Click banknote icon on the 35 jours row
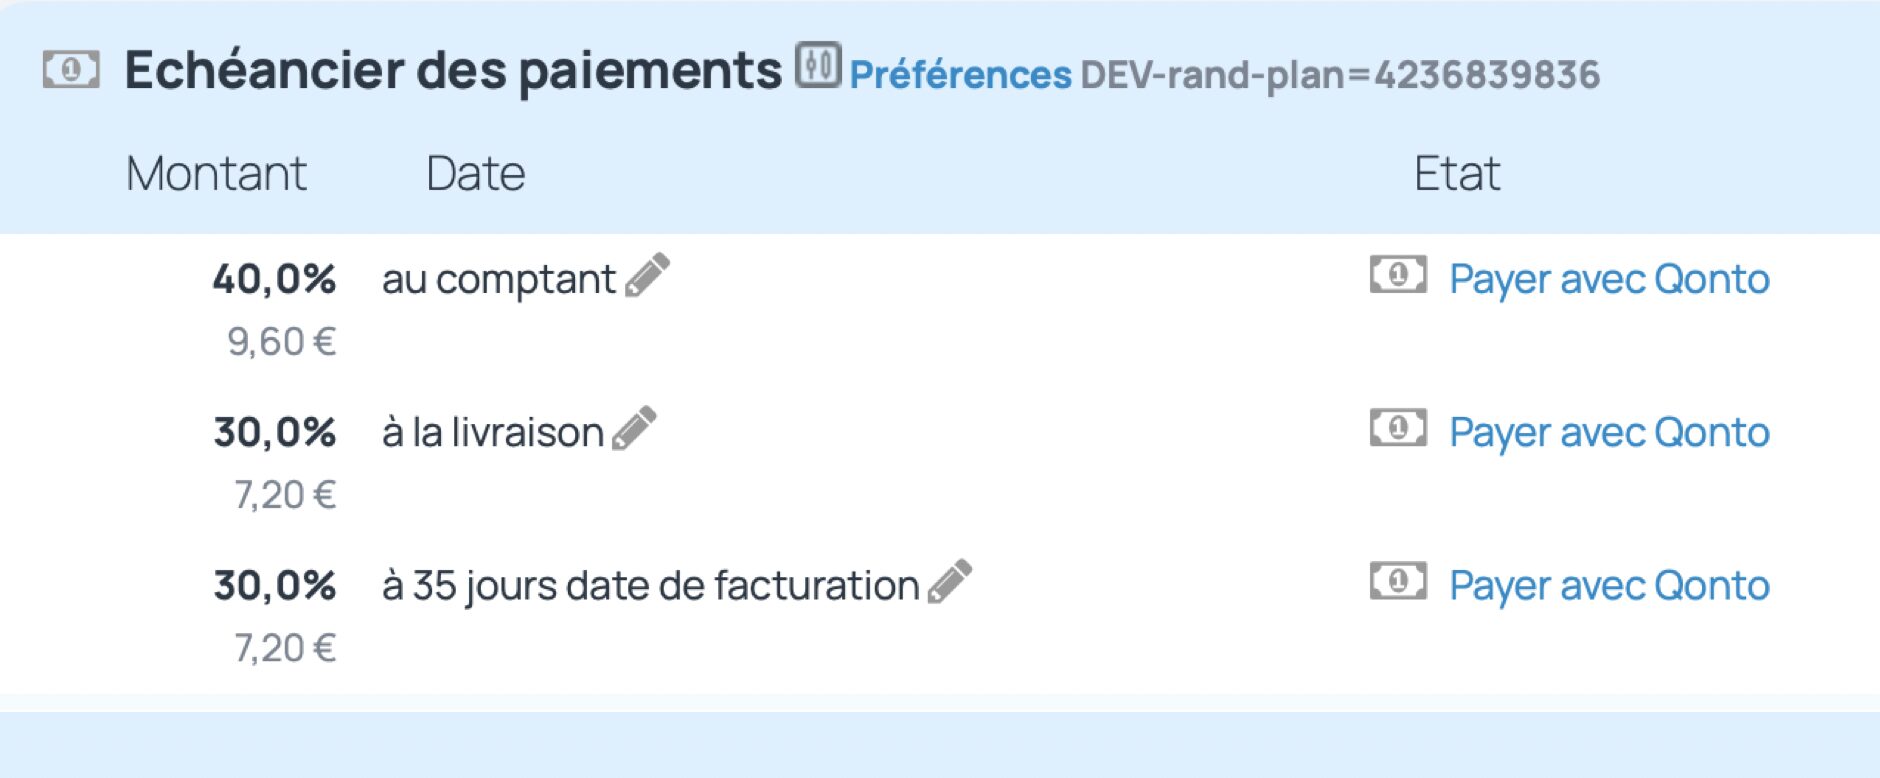This screenshot has height=778, width=1880. 1398,581
